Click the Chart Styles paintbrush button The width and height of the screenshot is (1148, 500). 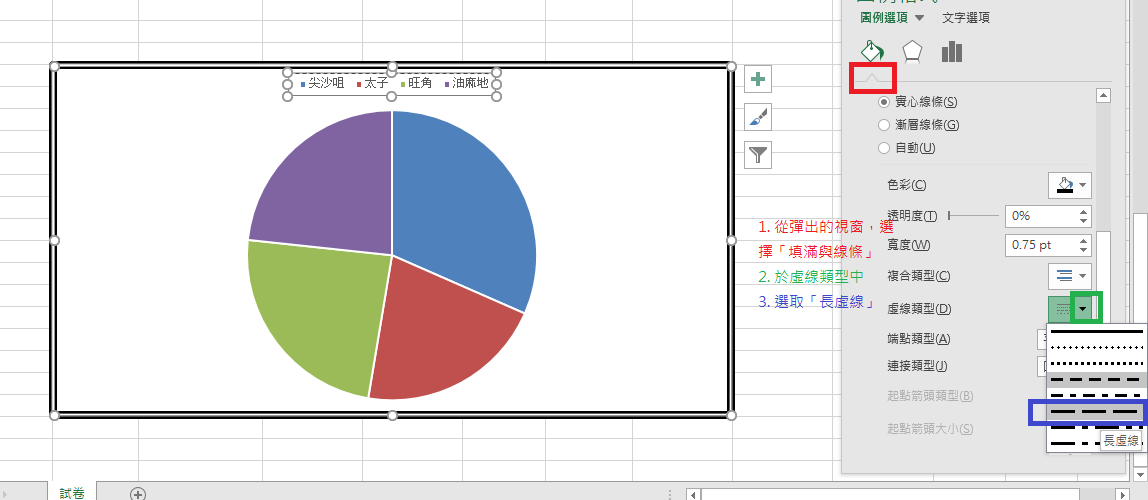[758, 117]
